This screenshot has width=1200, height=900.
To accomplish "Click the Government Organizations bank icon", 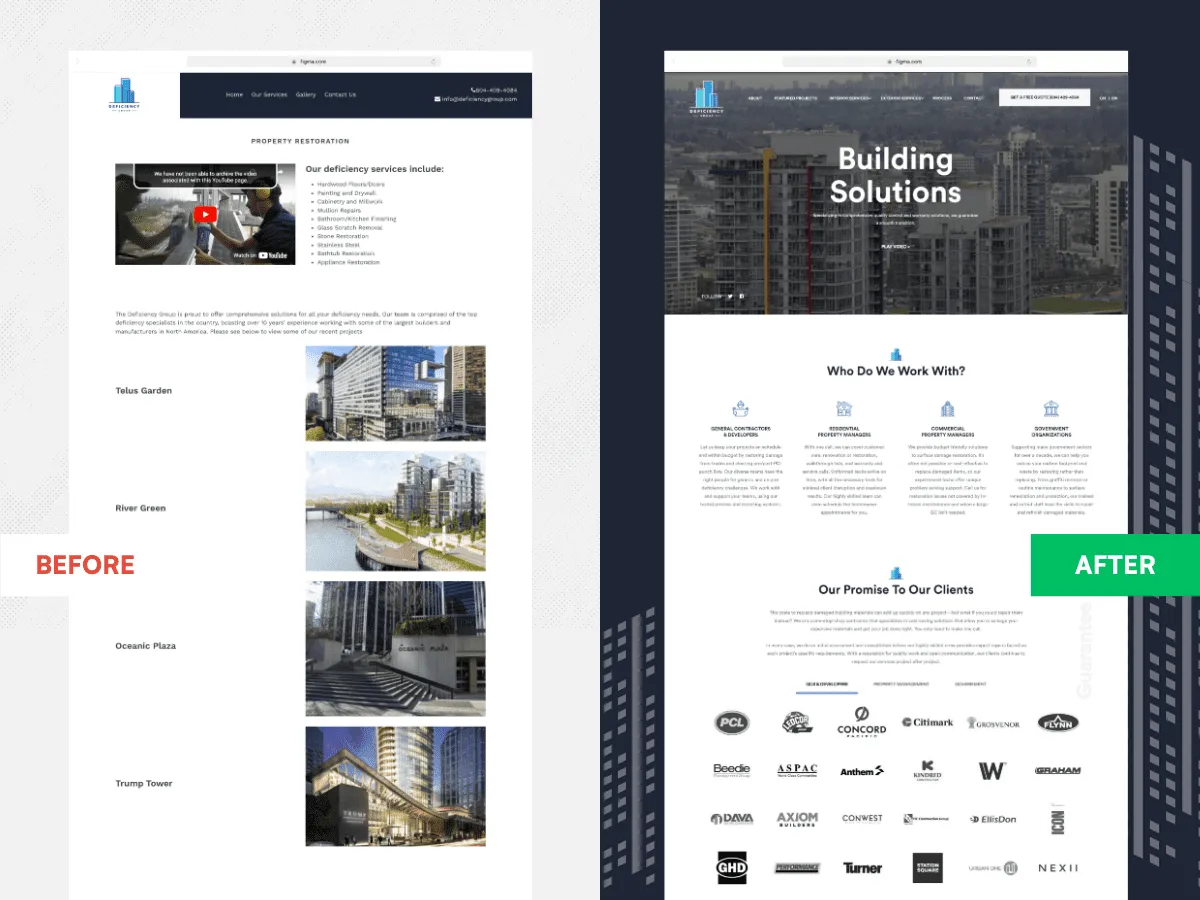I will point(1051,409).
